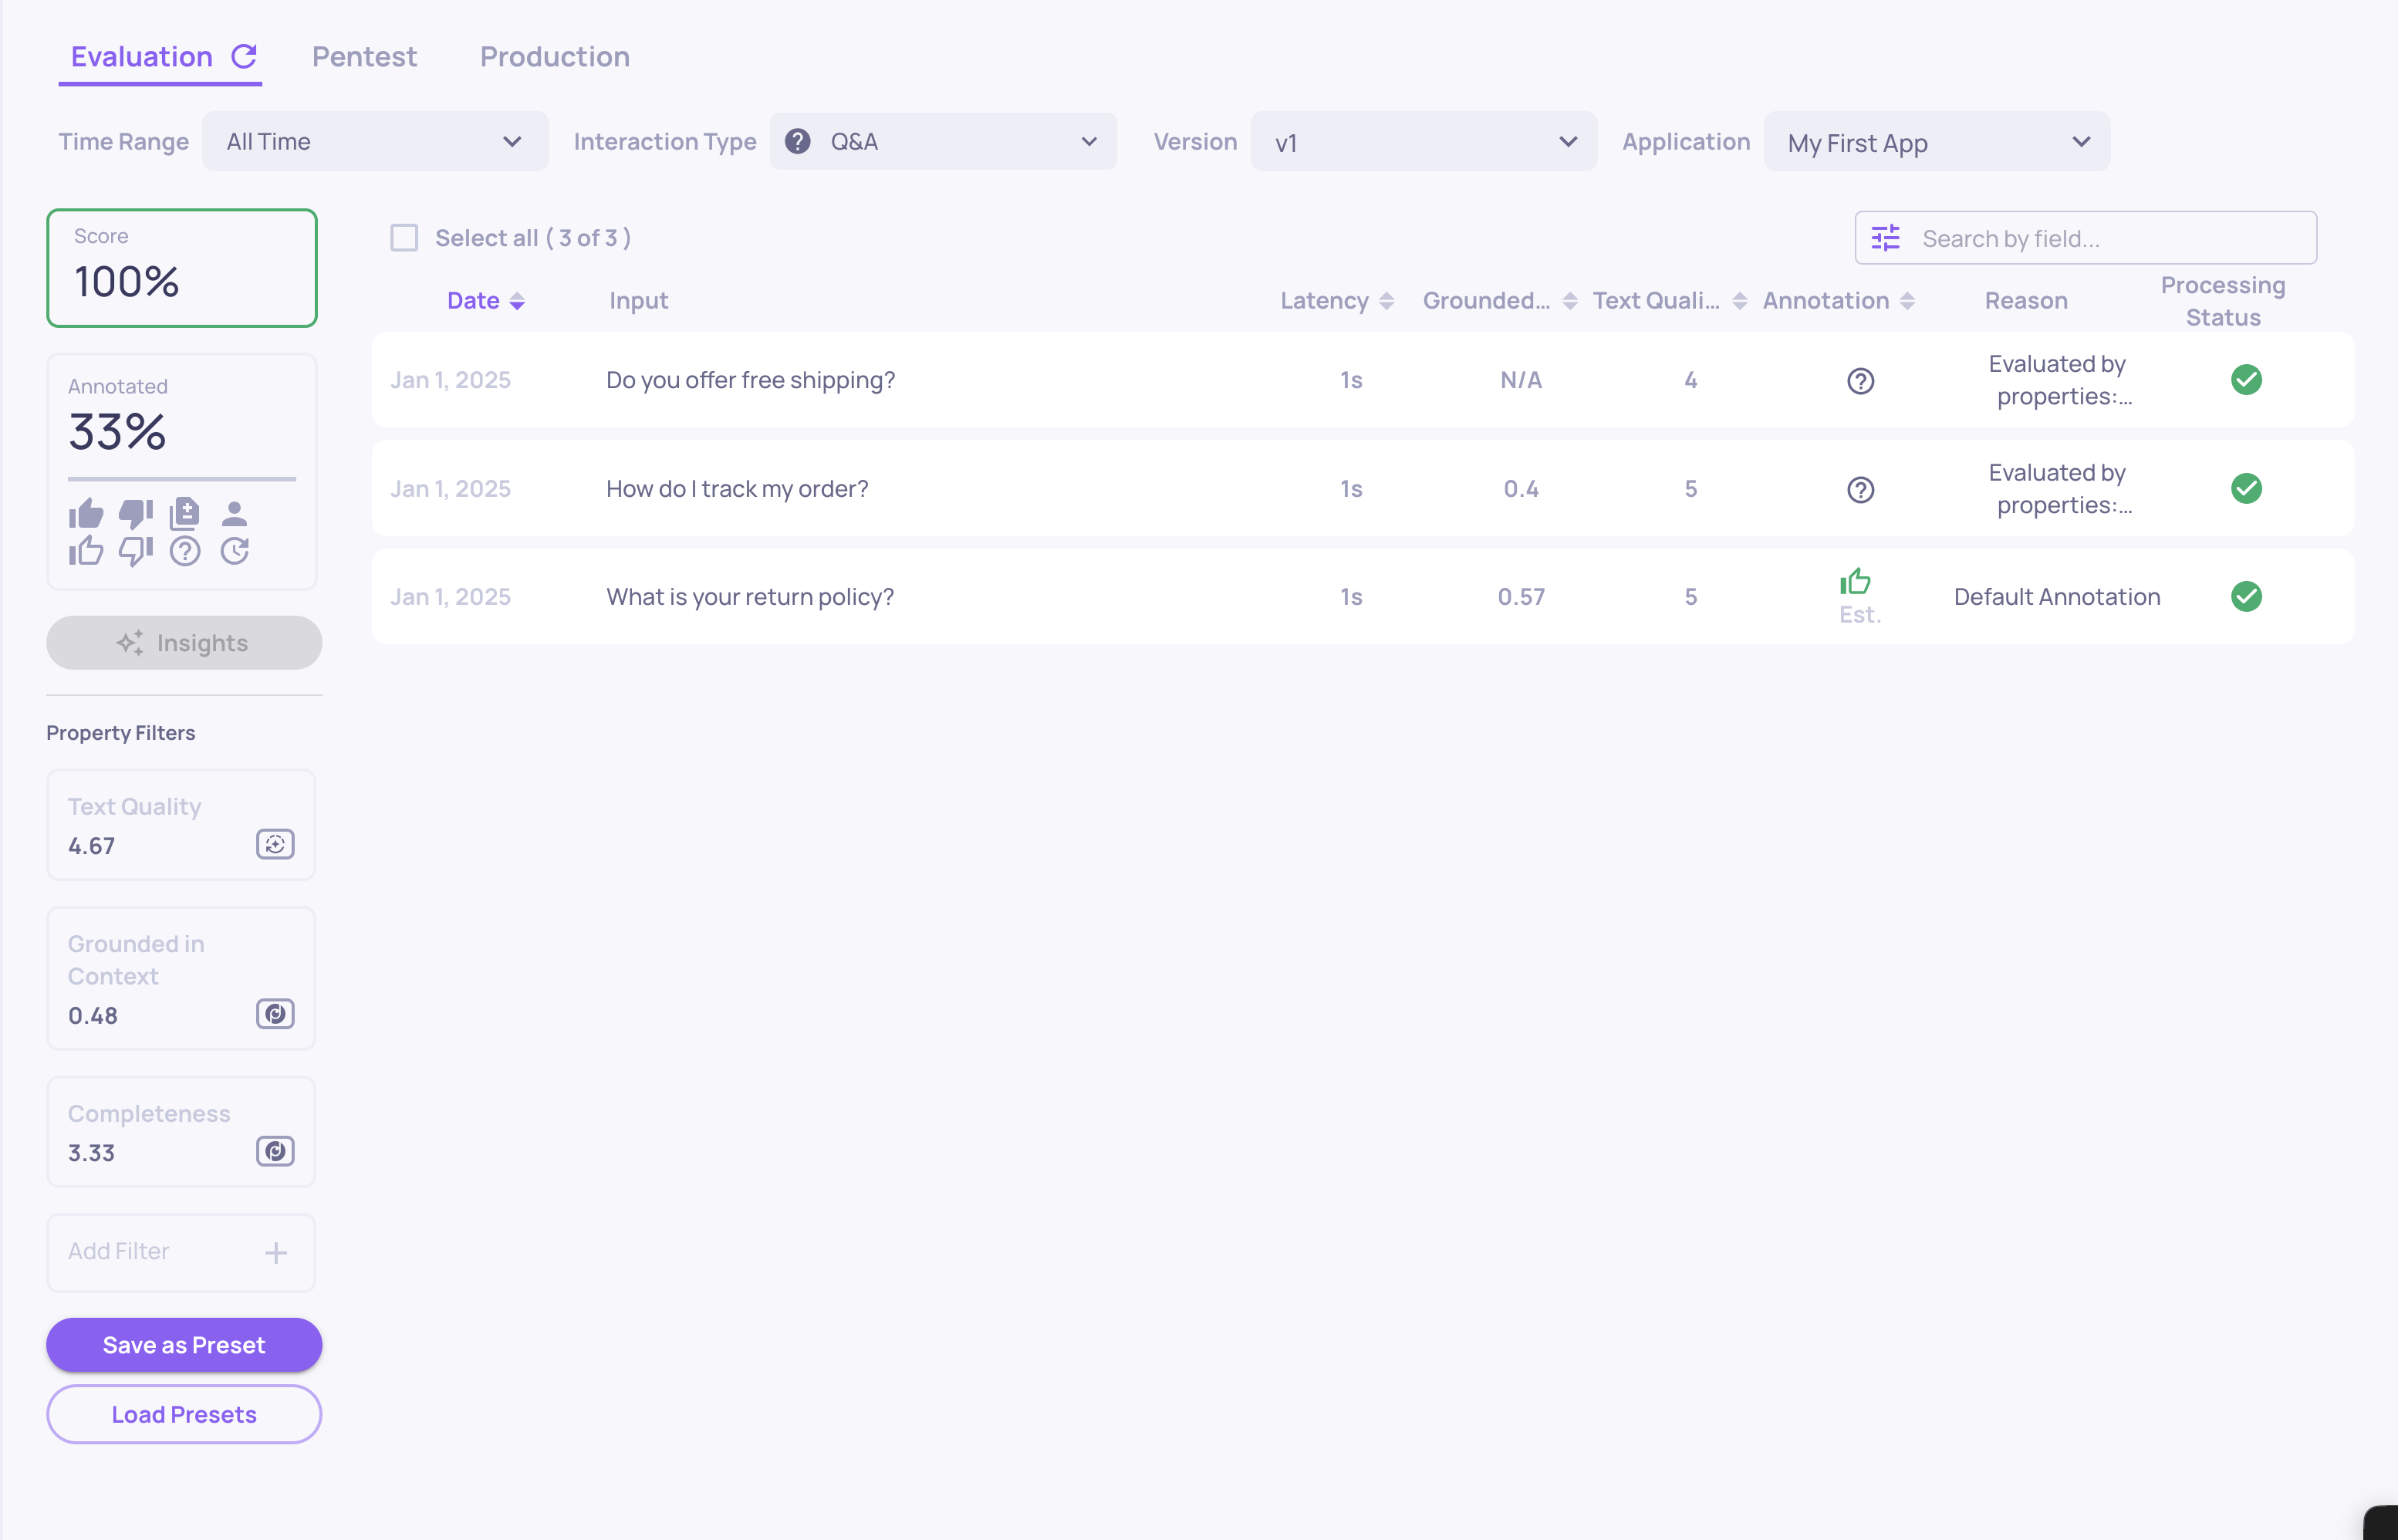Screen dimensions: 2398x1540
Task: Switch to the Production tab
Action: [554, 56]
